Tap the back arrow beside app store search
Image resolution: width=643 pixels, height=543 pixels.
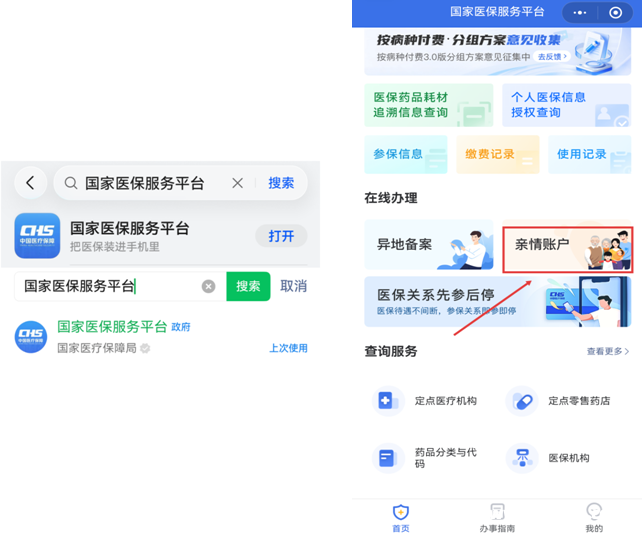30,183
